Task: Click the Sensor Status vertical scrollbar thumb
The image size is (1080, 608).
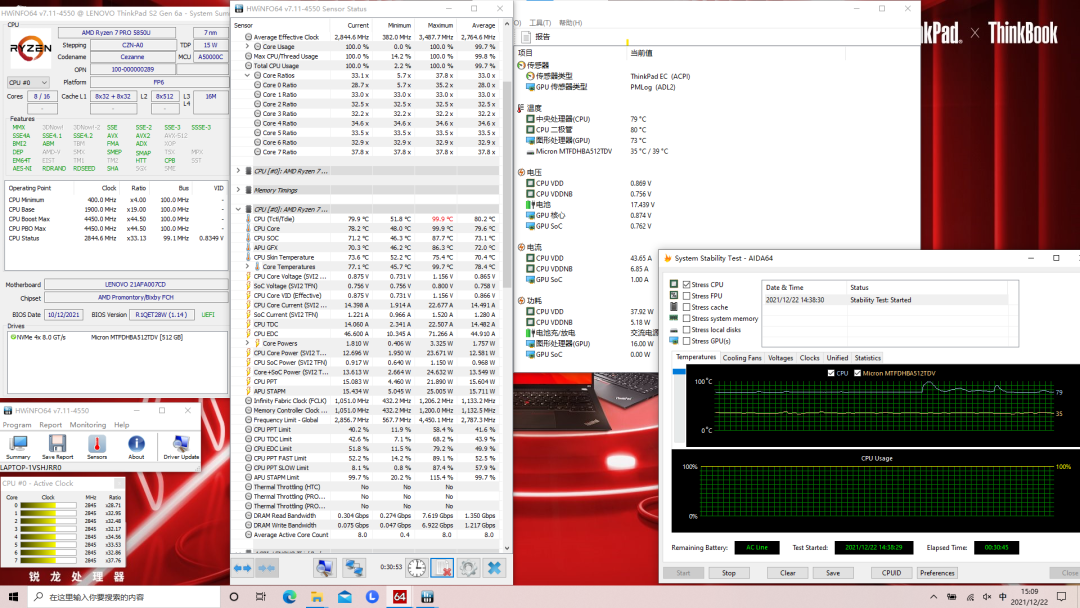Action: [x=508, y=186]
